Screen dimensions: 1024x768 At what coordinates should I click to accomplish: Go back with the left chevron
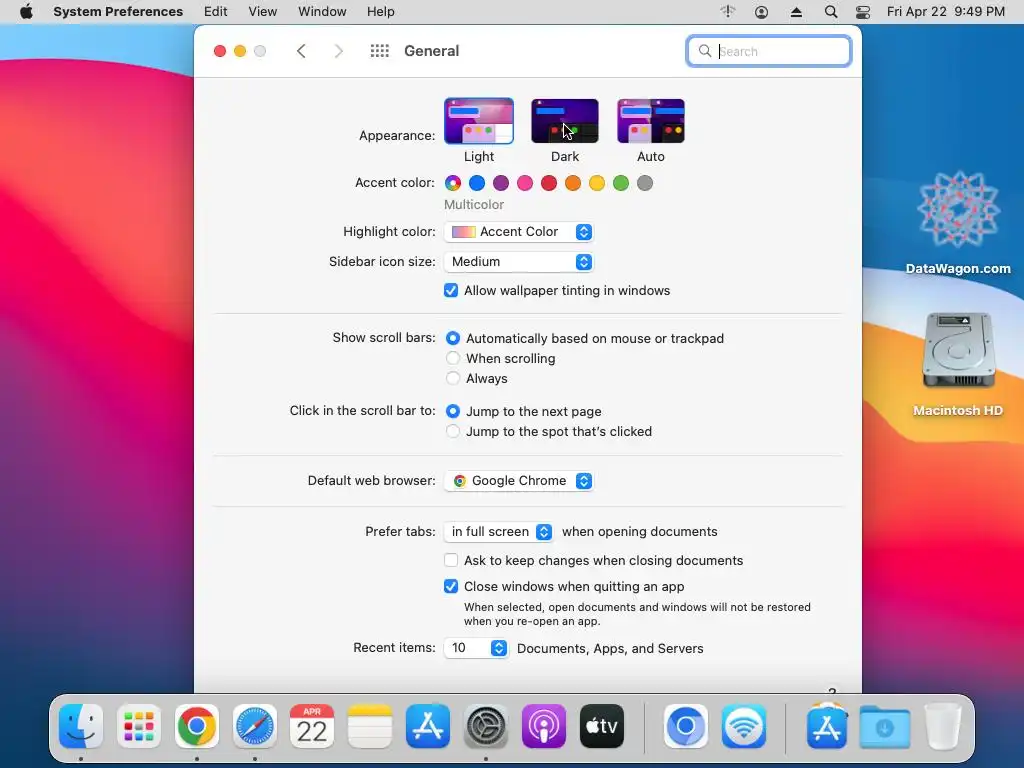coord(301,51)
